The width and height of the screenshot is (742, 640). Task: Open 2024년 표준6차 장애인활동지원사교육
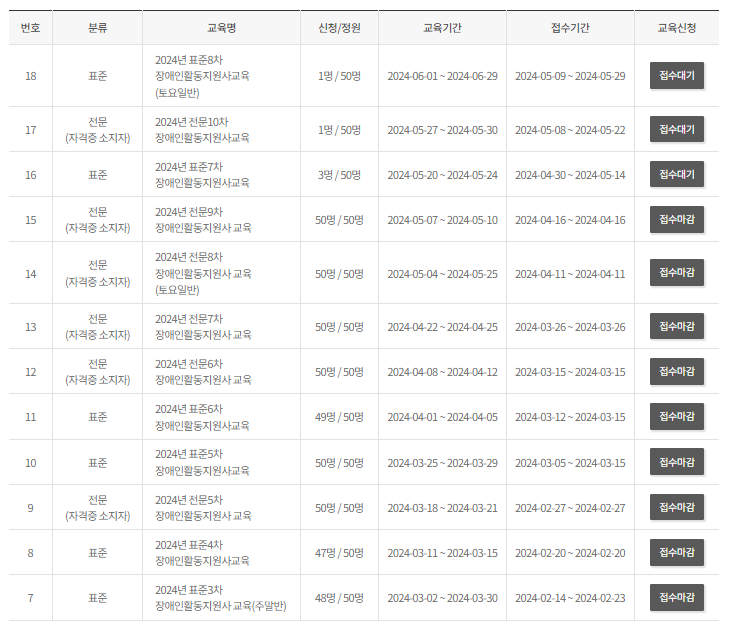coord(202,417)
